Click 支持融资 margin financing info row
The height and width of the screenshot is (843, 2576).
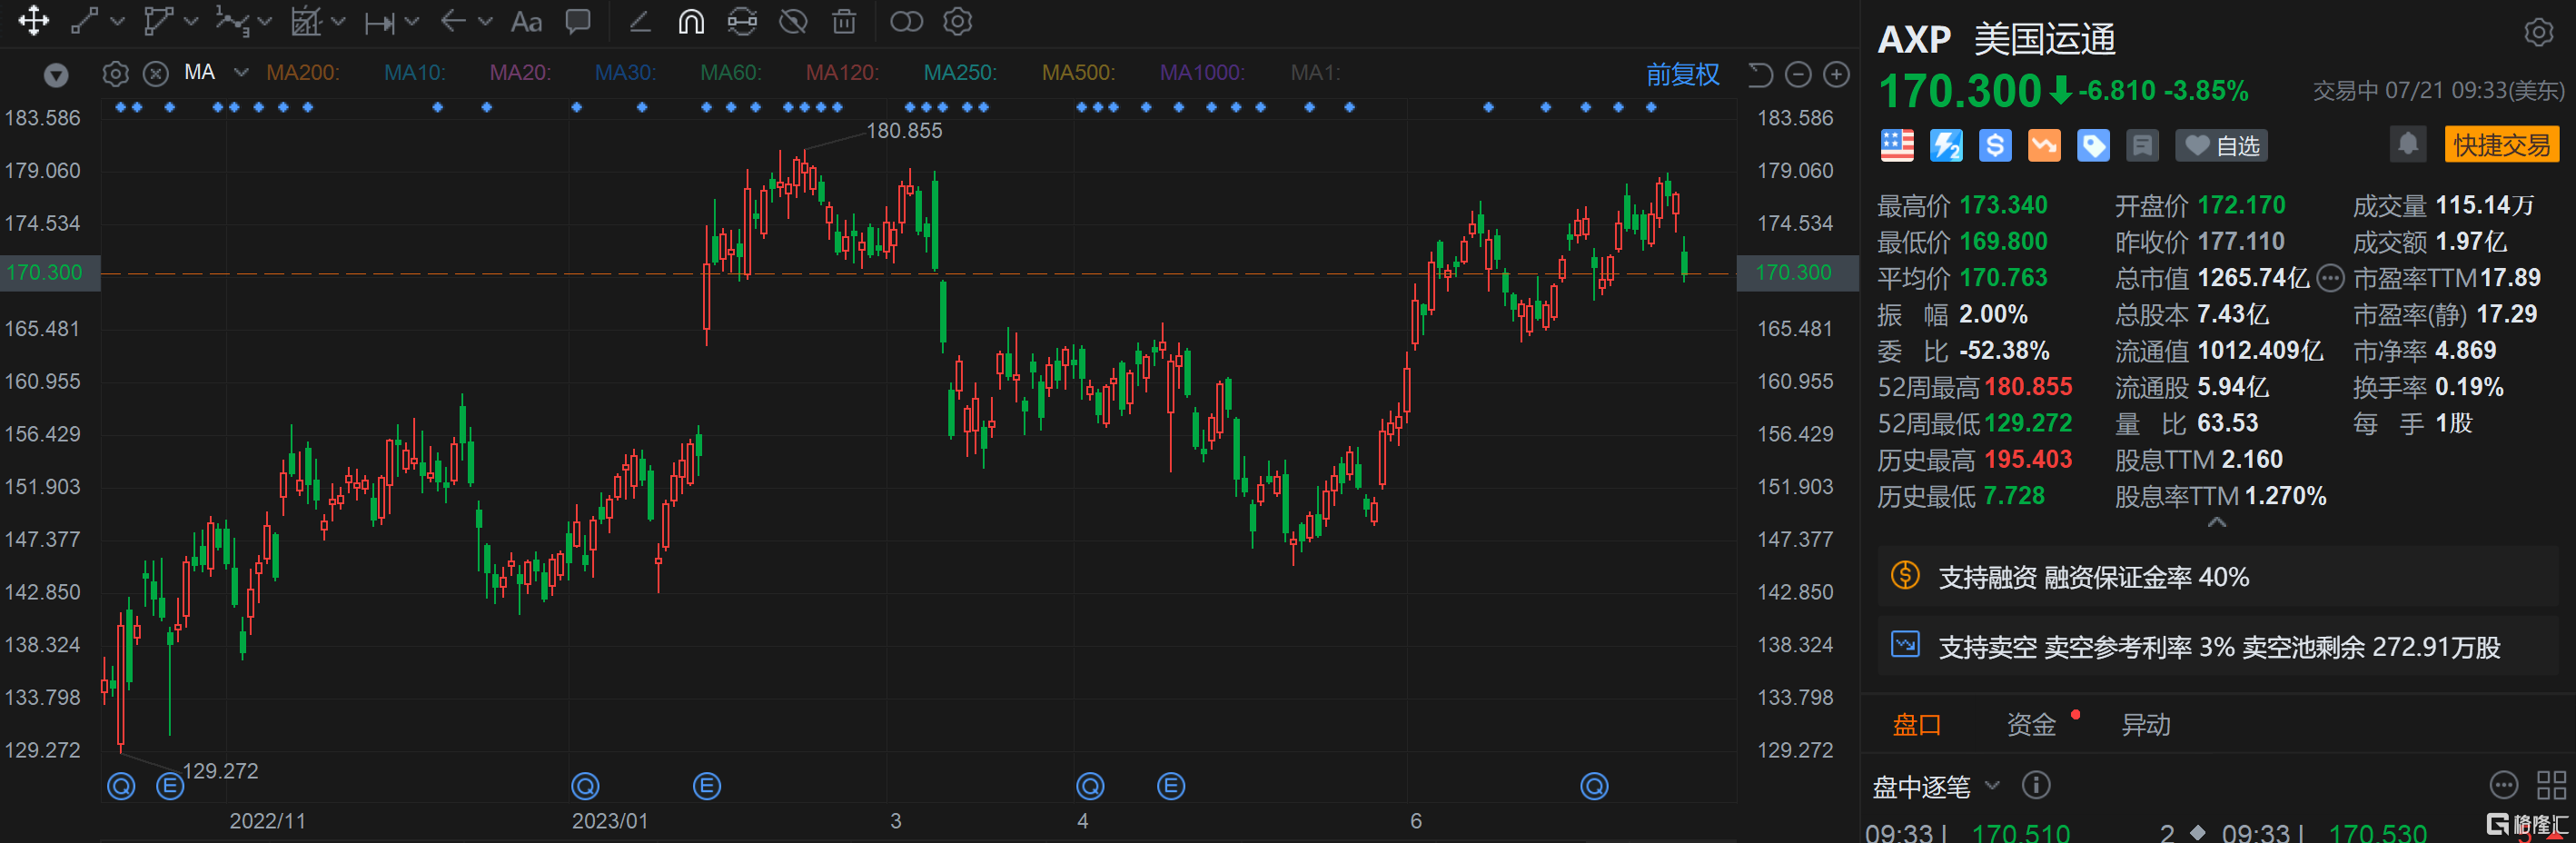coord(2217,577)
